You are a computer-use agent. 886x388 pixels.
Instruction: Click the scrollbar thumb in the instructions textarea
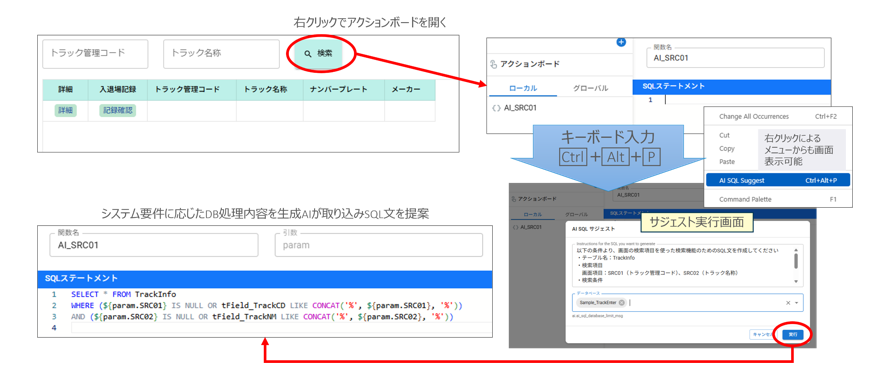[x=797, y=260]
